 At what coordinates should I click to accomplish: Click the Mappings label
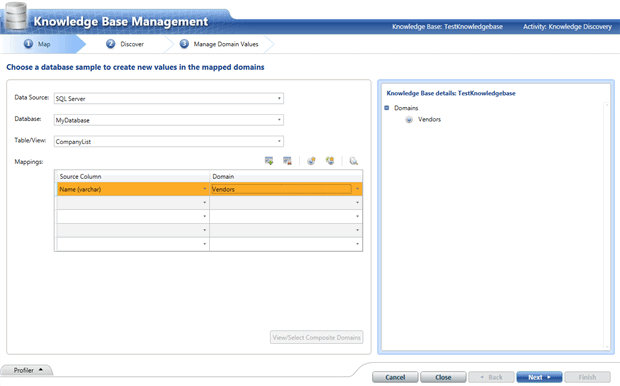click(29, 162)
